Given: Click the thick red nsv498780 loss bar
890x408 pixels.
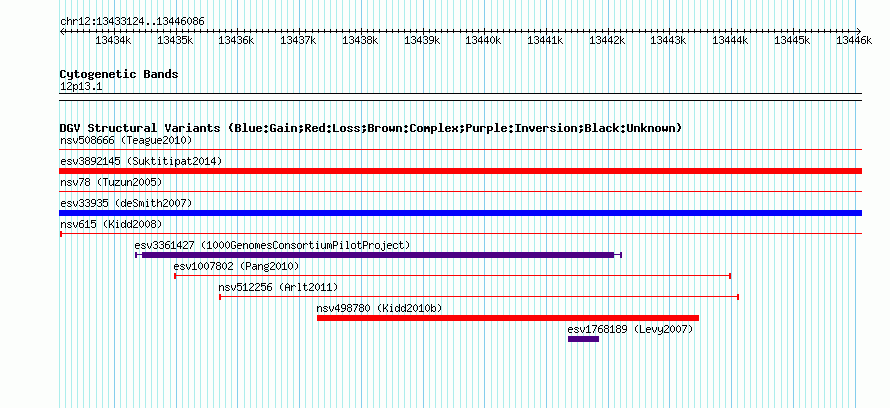Looking at the screenshot, I should (x=508, y=318).
